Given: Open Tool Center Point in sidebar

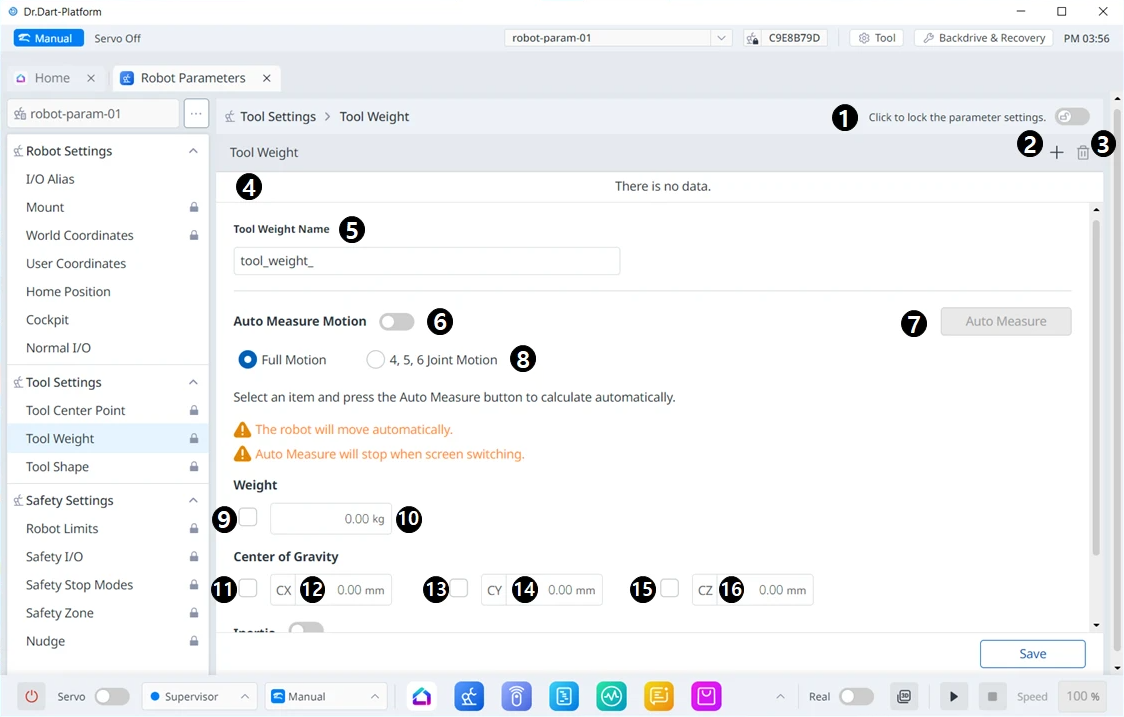Looking at the screenshot, I should point(75,410).
